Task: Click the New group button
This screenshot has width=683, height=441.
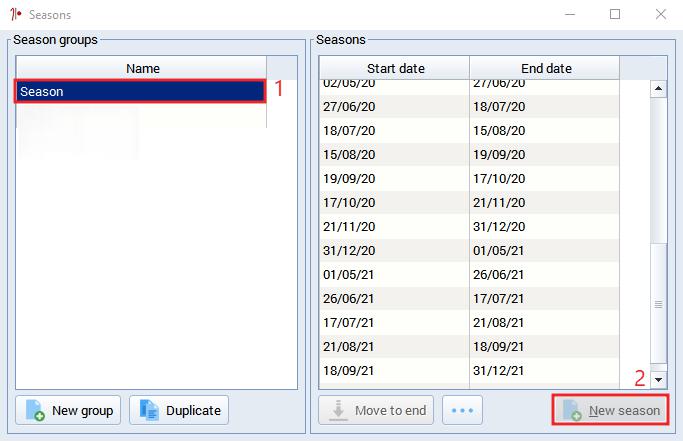Action: pos(68,410)
